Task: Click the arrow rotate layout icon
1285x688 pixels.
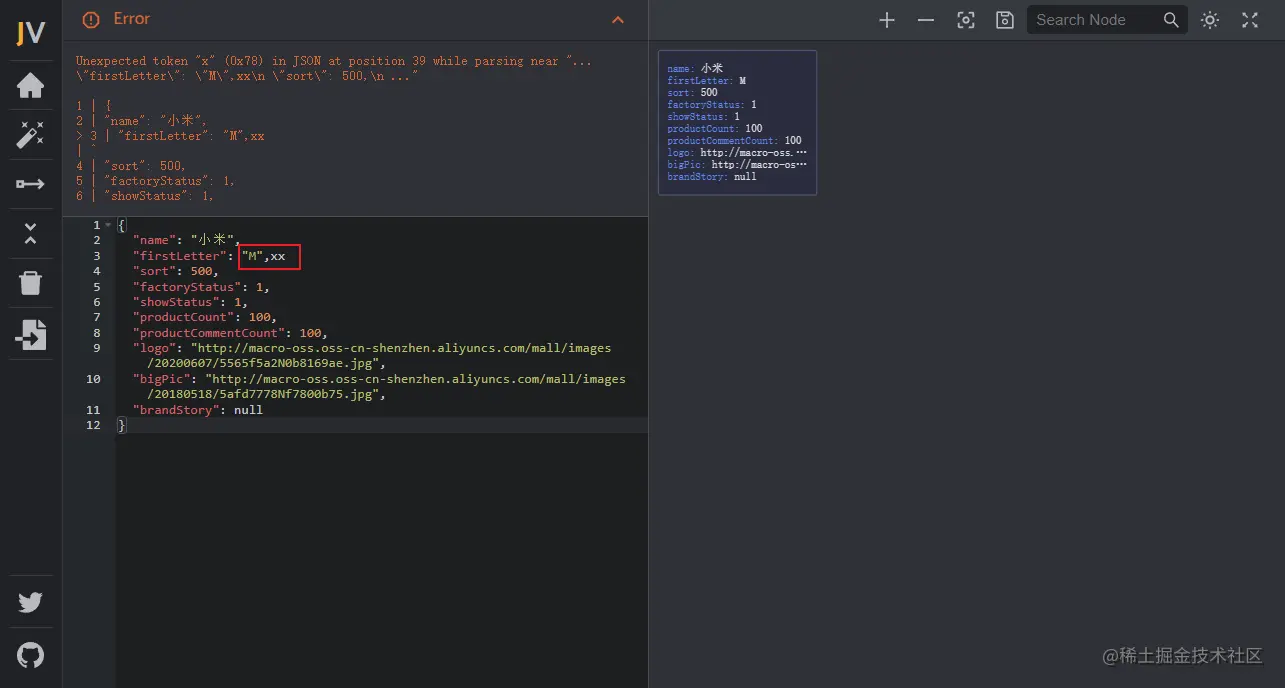Action: point(30,184)
